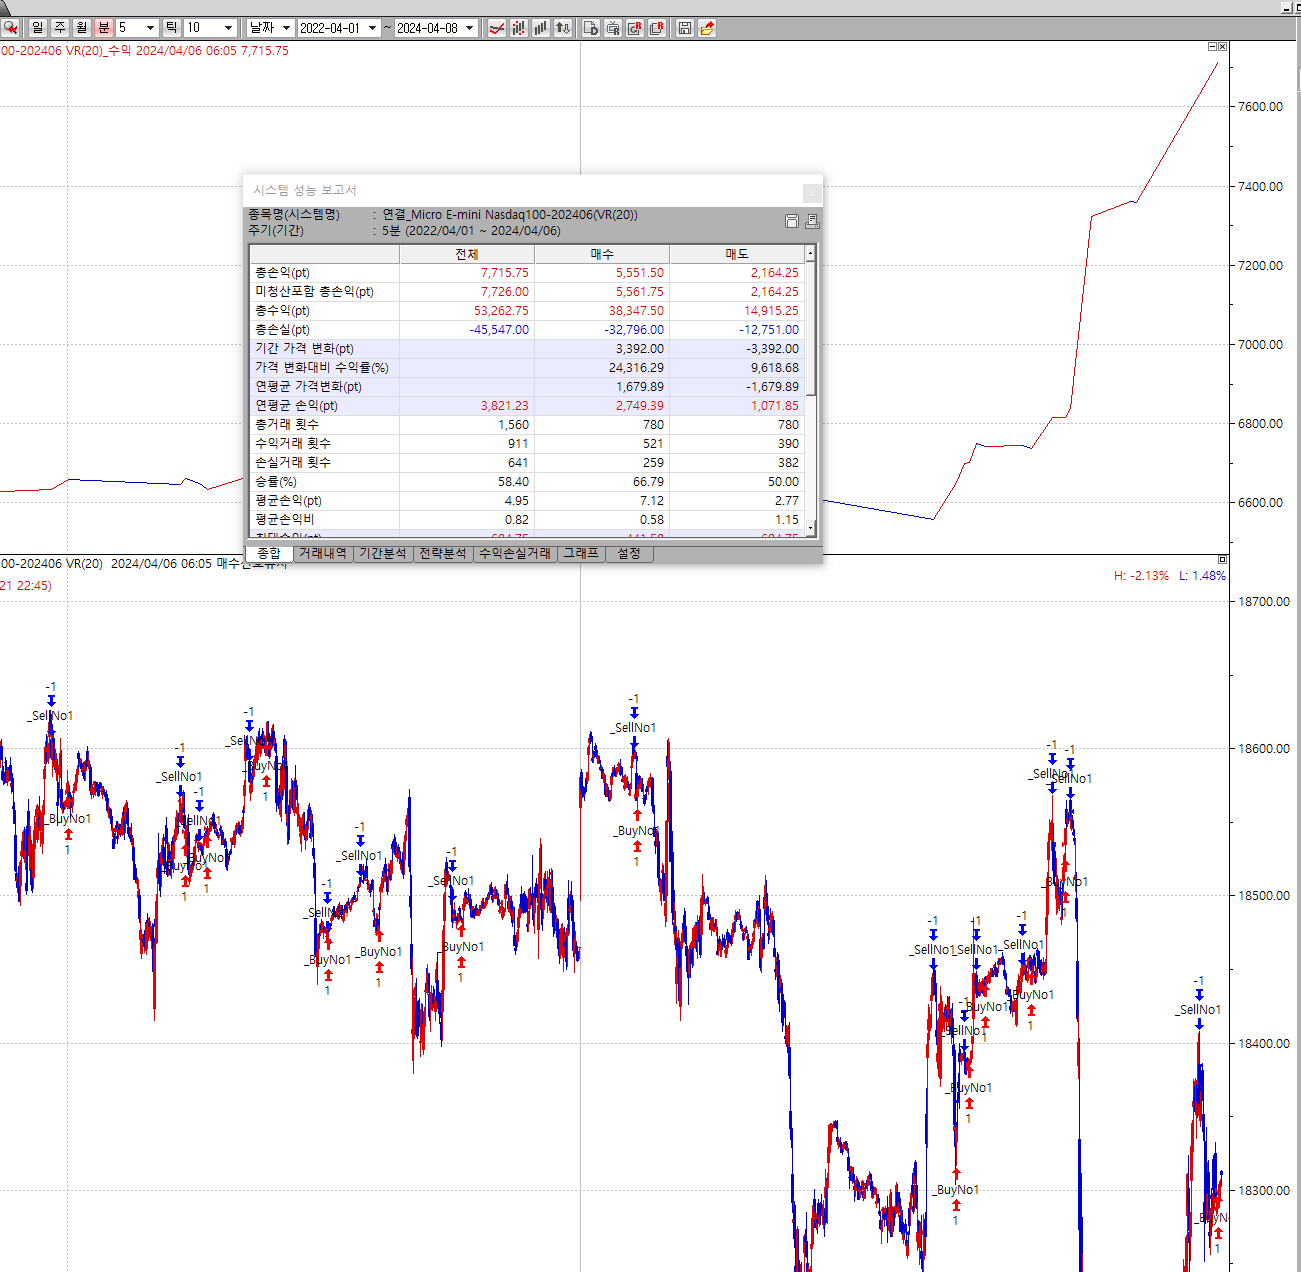The height and width of the screenshot is (1272, 1301).
Task: Toggle the 분 (minute) period button
Action: 104,28
